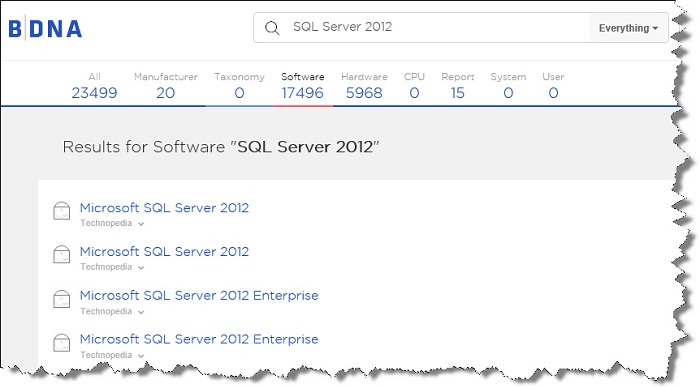Click the package icon beside the first Microsoft SQL Server 2012
This screenshot has height=388, width=700.
point(62,211)
